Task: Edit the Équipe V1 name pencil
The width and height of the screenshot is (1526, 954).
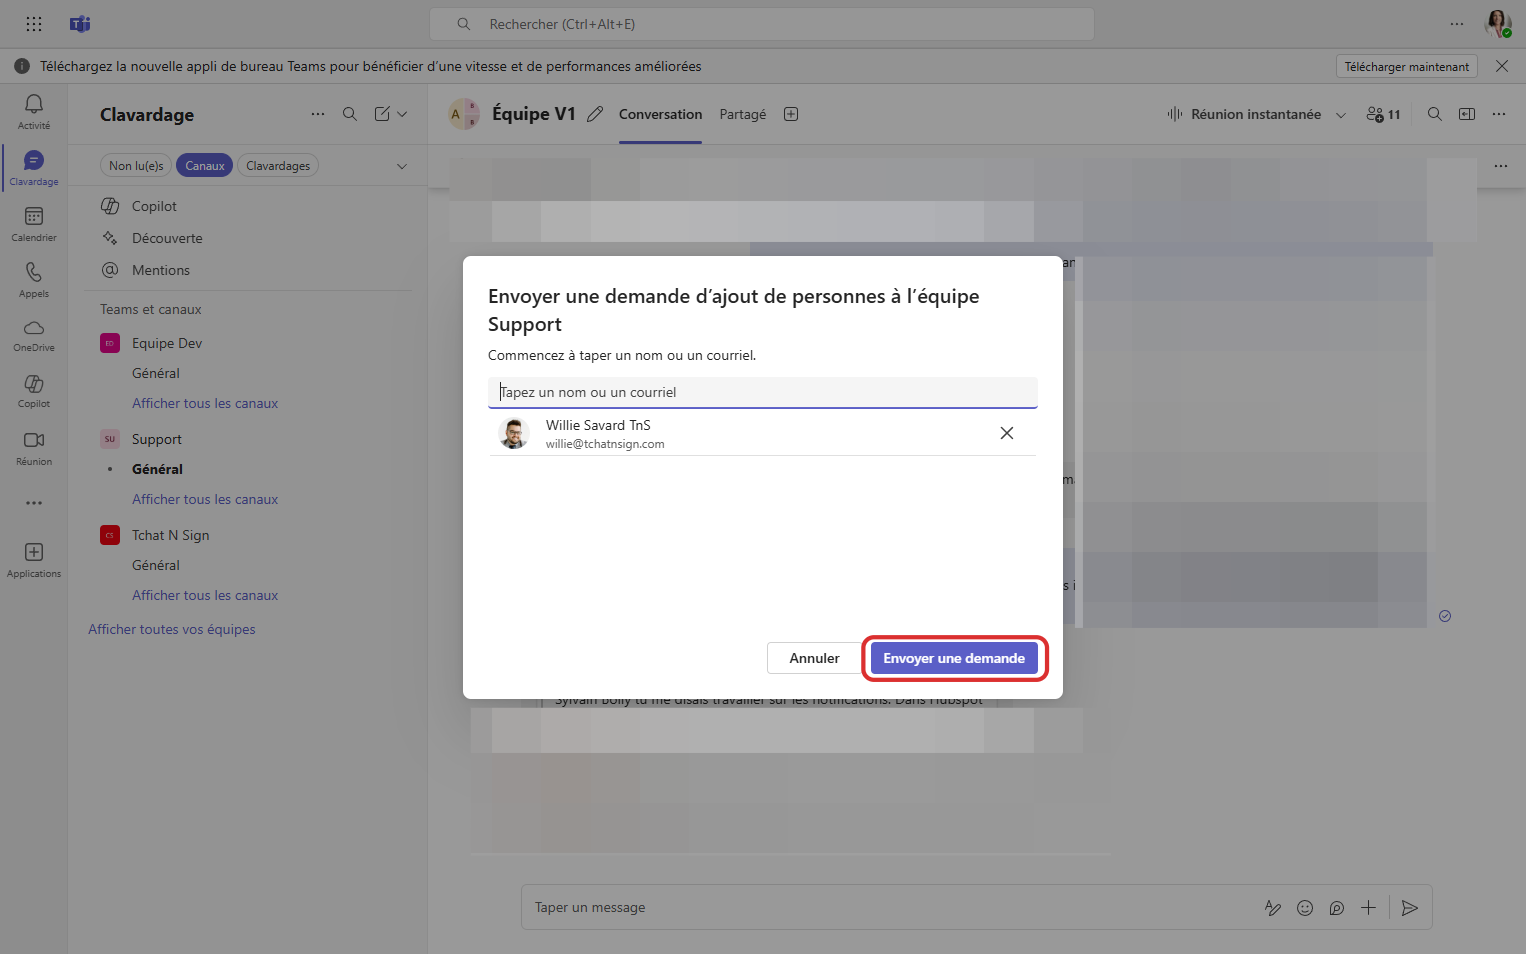Action: (595, 114)
